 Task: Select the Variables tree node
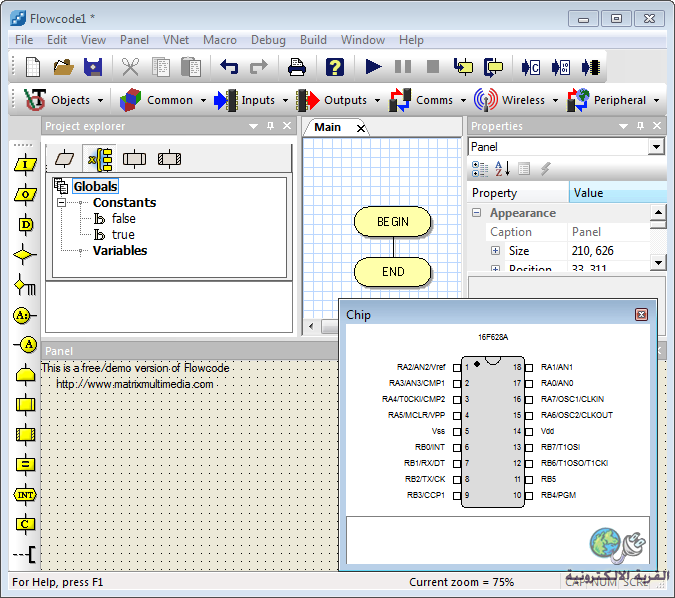pos(120,251)
